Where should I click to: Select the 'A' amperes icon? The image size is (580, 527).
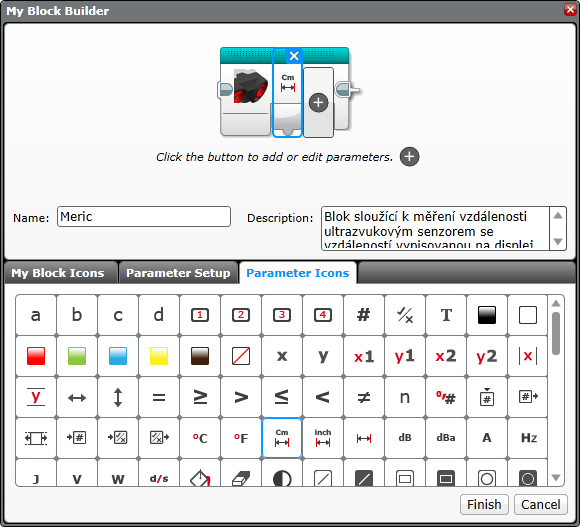(x=487, y=438)
